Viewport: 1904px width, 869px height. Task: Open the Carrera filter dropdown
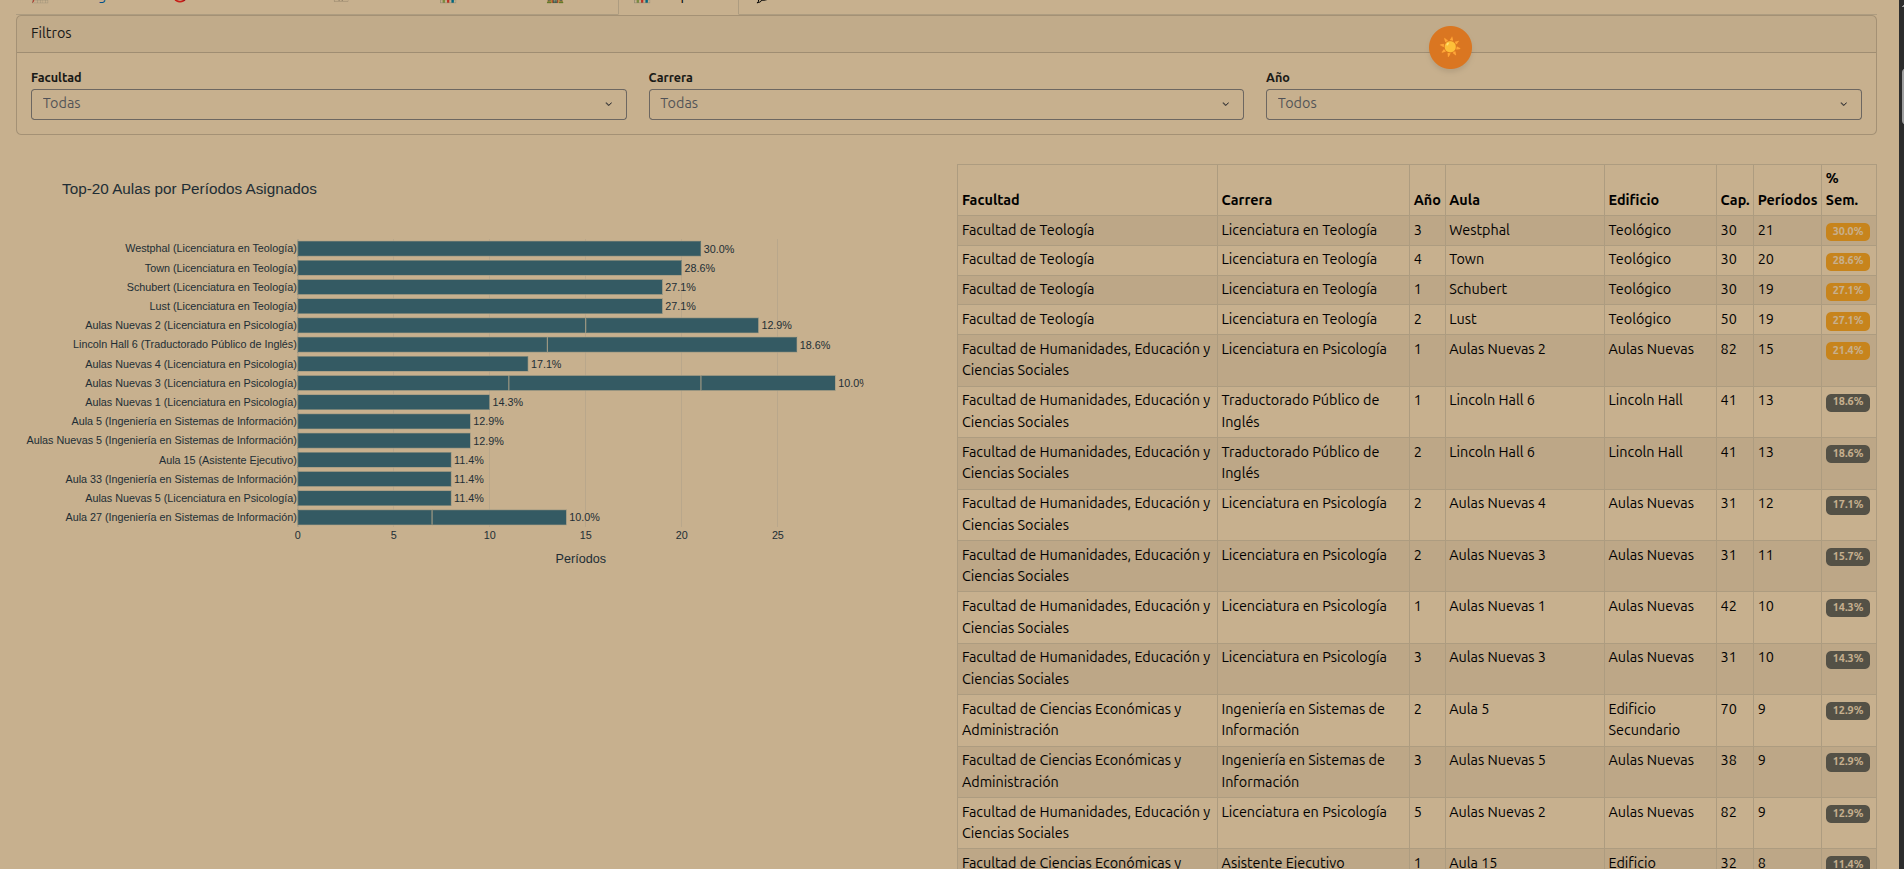(x=945, y=104)
